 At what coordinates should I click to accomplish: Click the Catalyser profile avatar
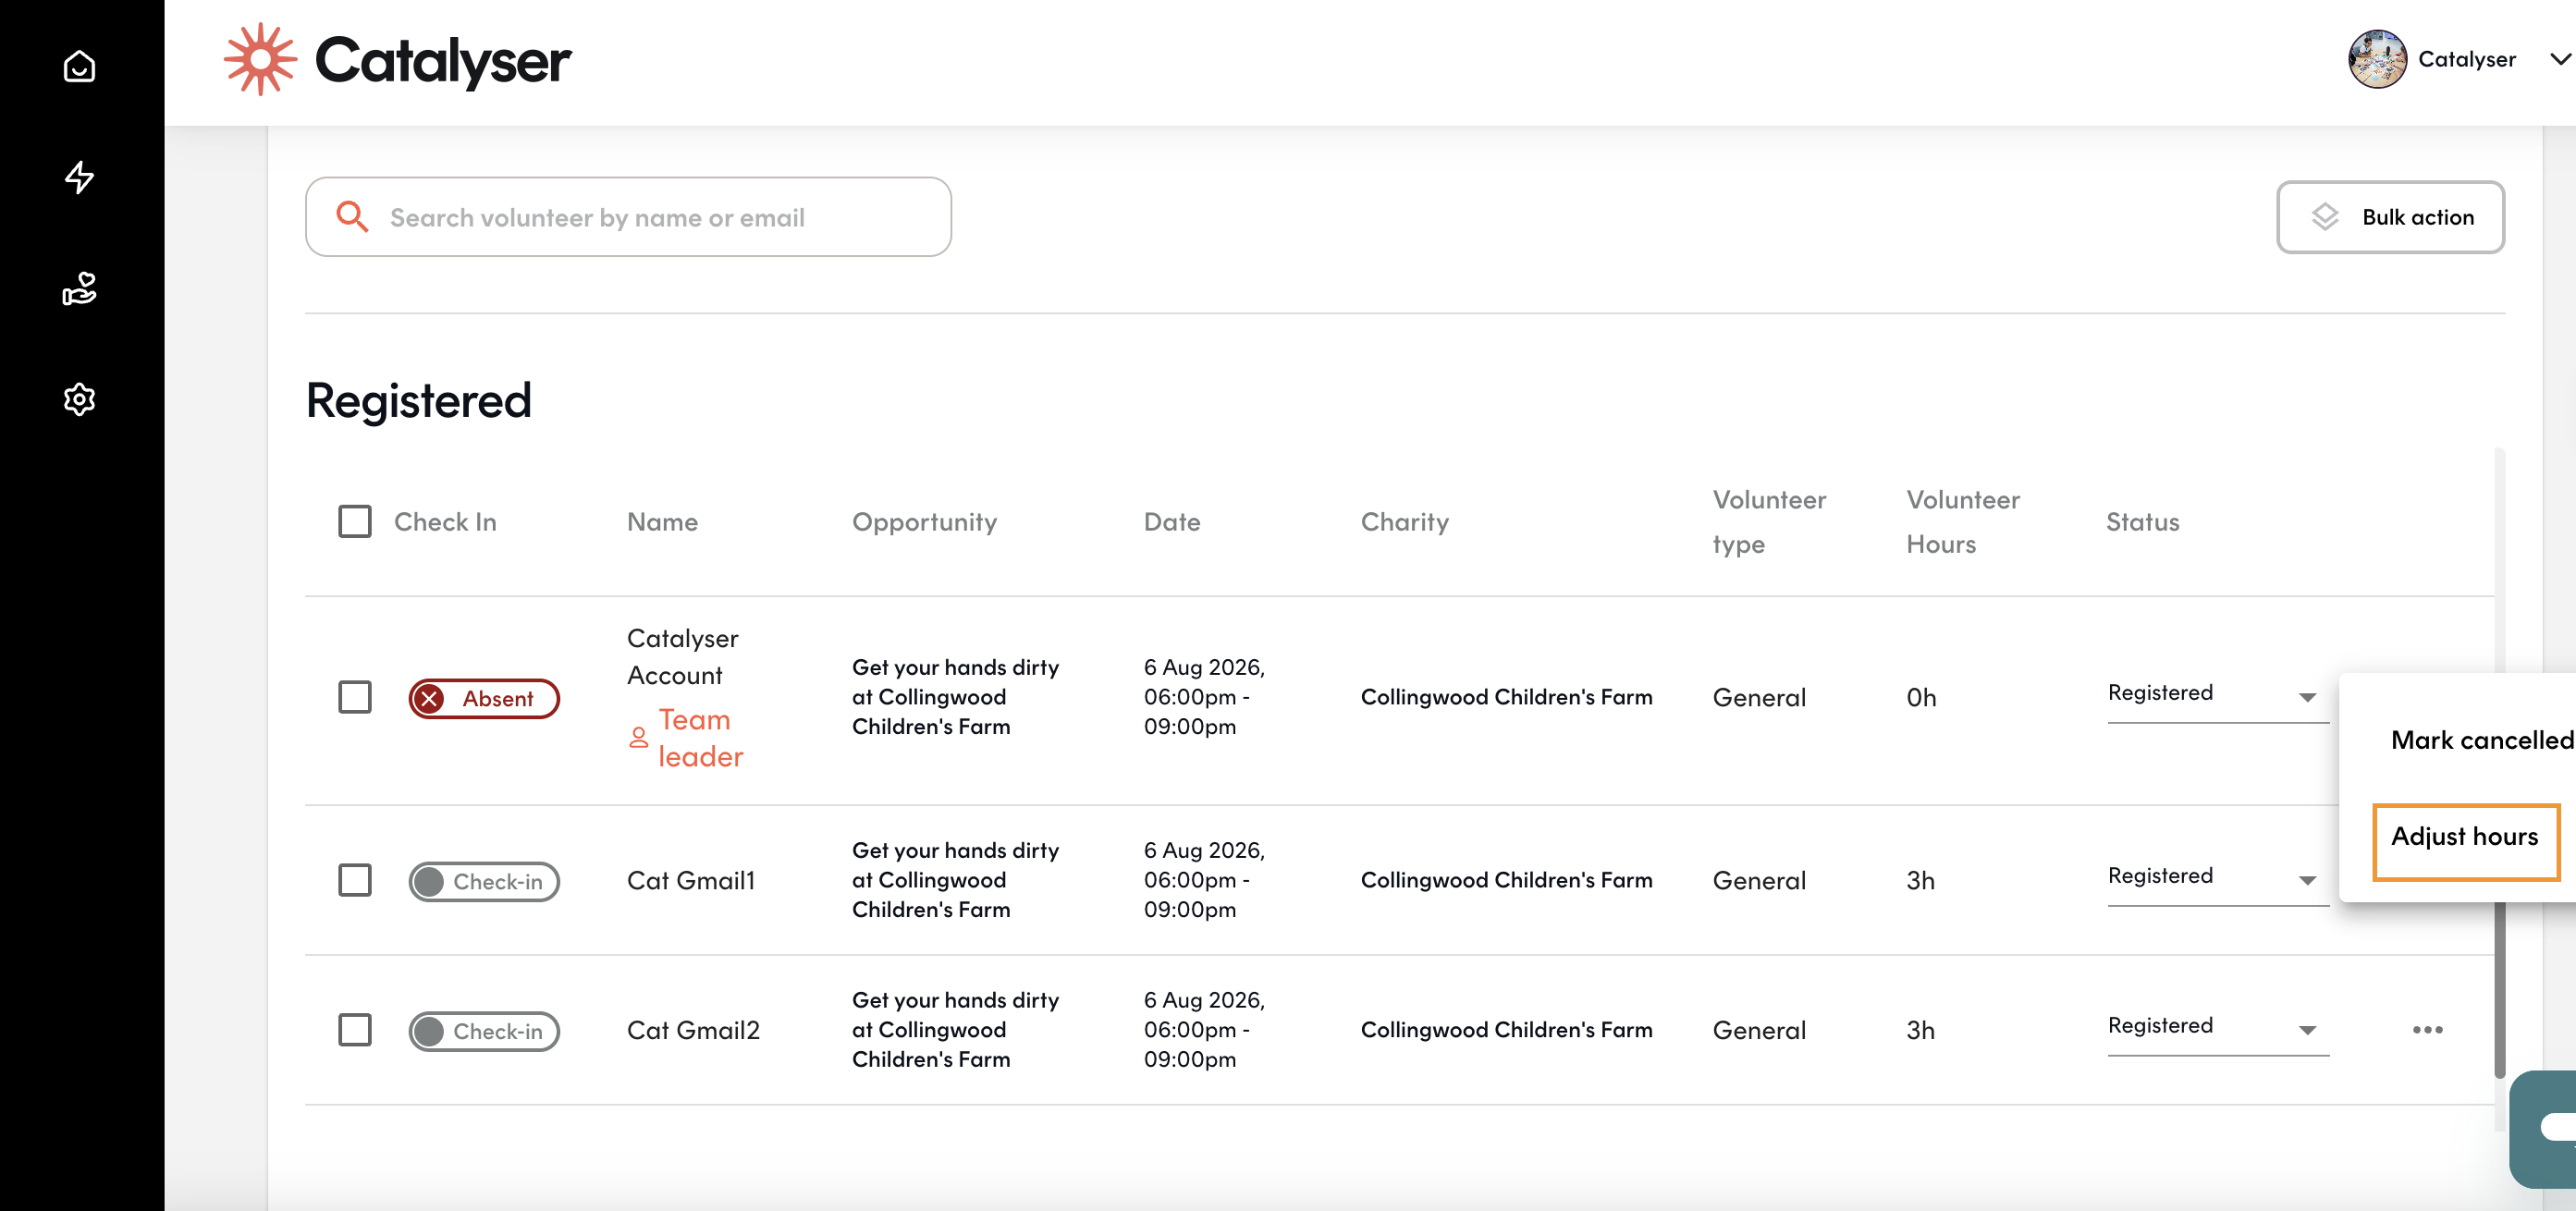[x=2377, y=59]
